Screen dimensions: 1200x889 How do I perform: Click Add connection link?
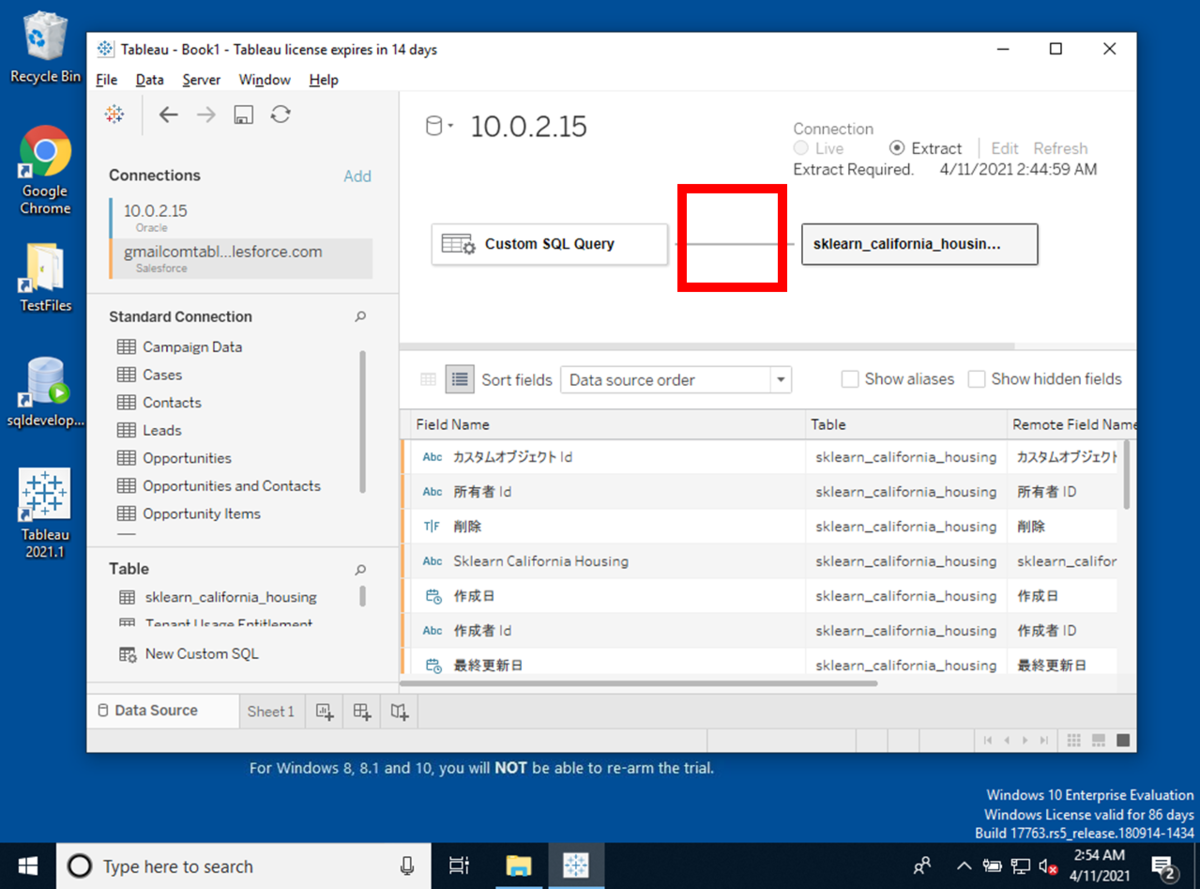click(x=357, y=176)
